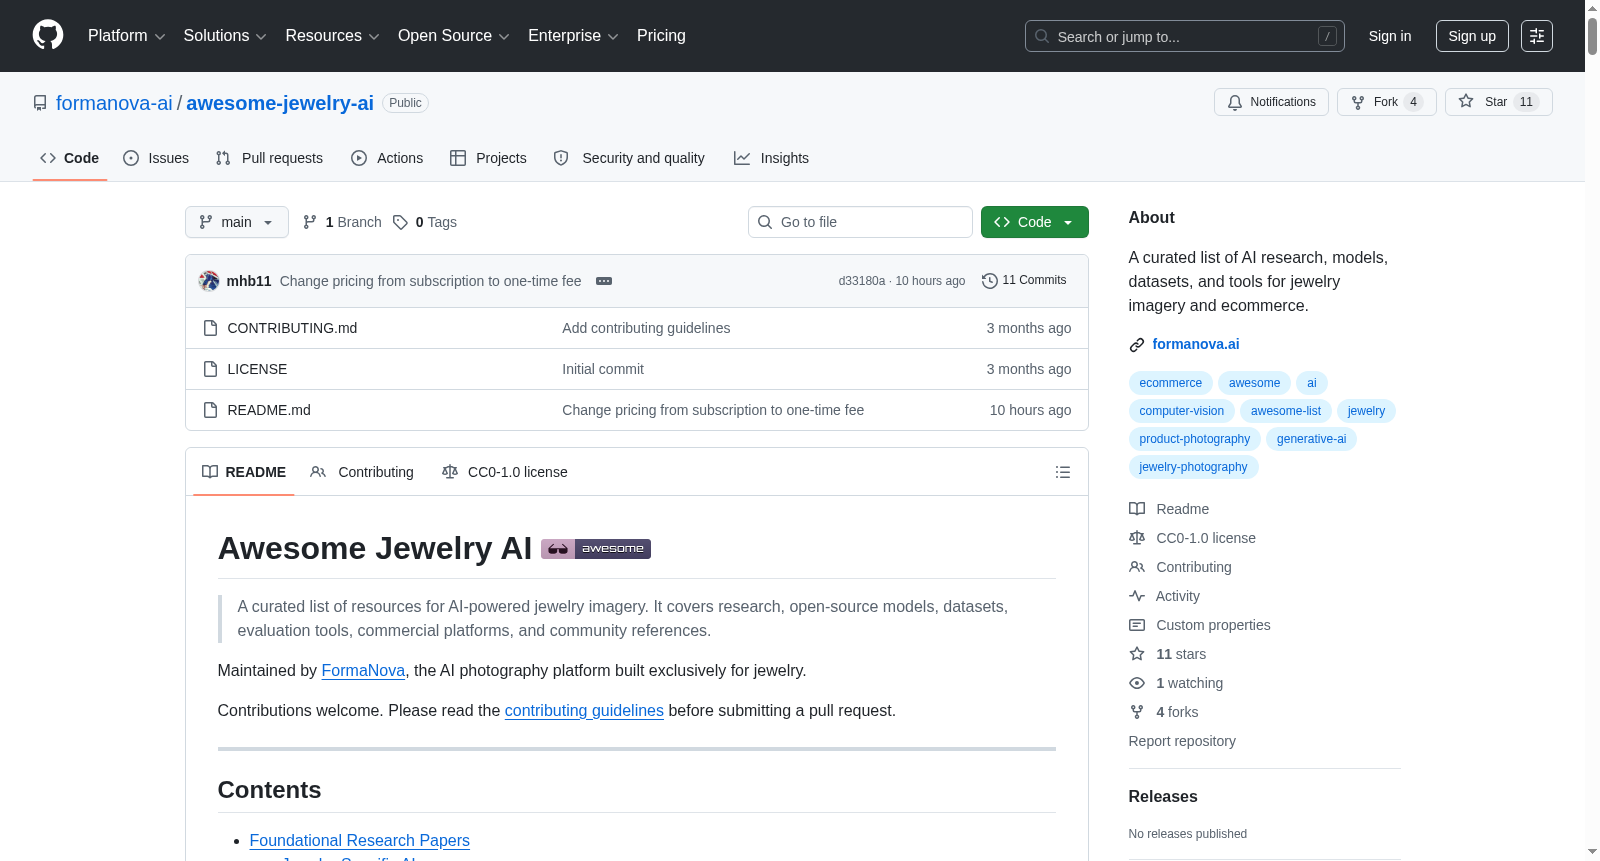Select the CC0-1.0 license tab
Screen dimensions: 1600x861
pyautogui.click(x=505, y=472)
